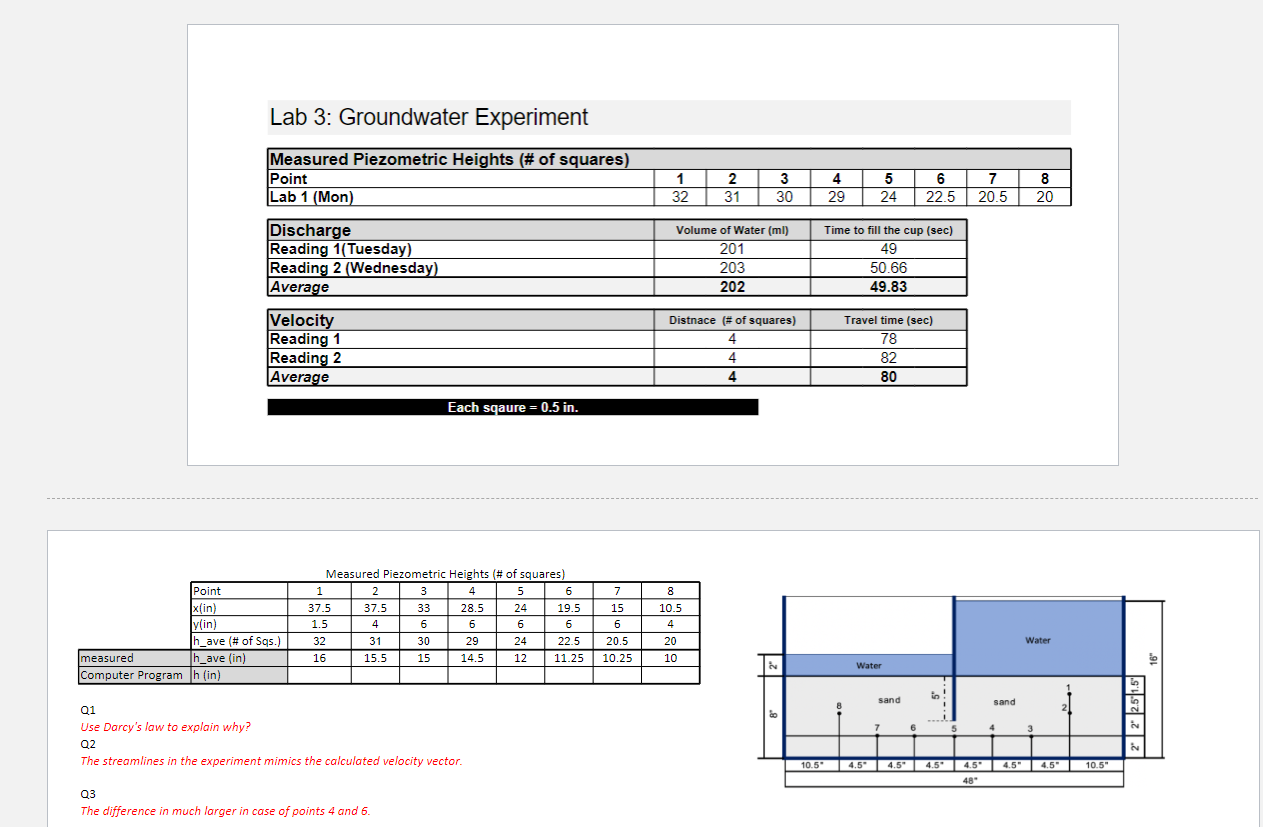Click the empty h (in) cell for point 1
The height and width of the screenshot is (827, 1263).
click(319, 674)
